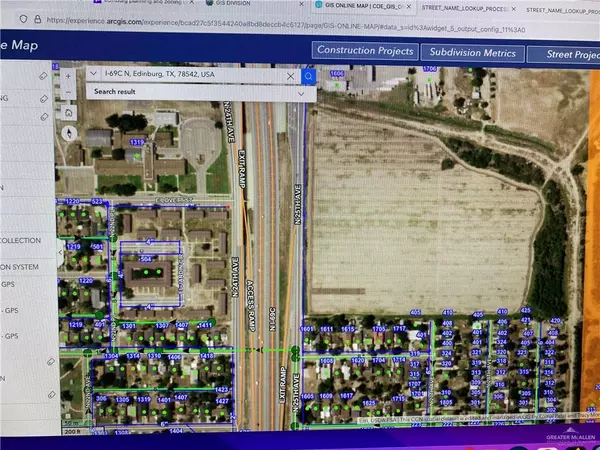The image size is (600, 450).
Task: Click address label 1304 on map
Action: pos(111,356)
